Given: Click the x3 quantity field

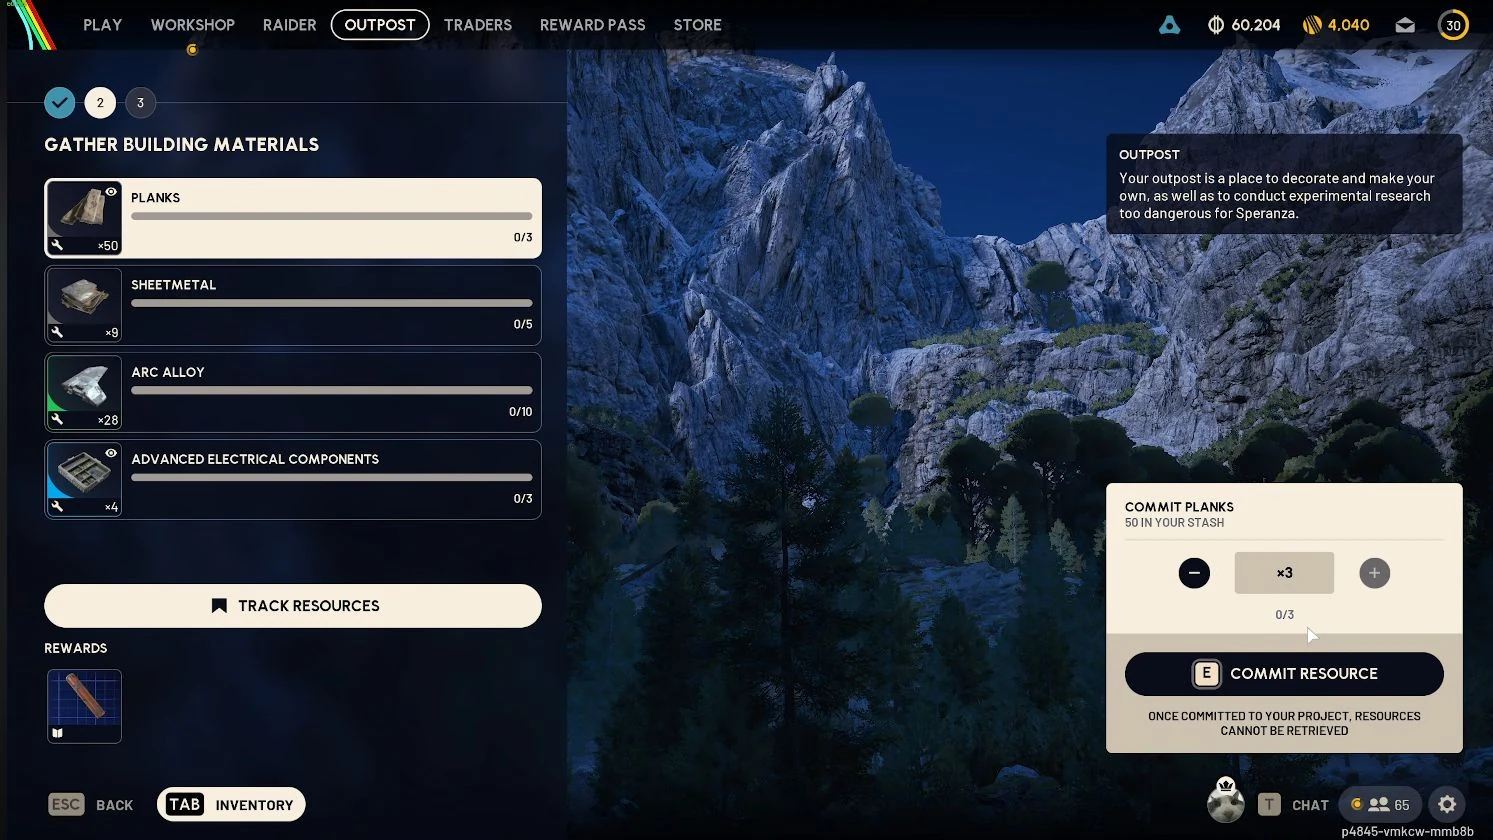Looking at the screenshot, I should coord(1284,573).
